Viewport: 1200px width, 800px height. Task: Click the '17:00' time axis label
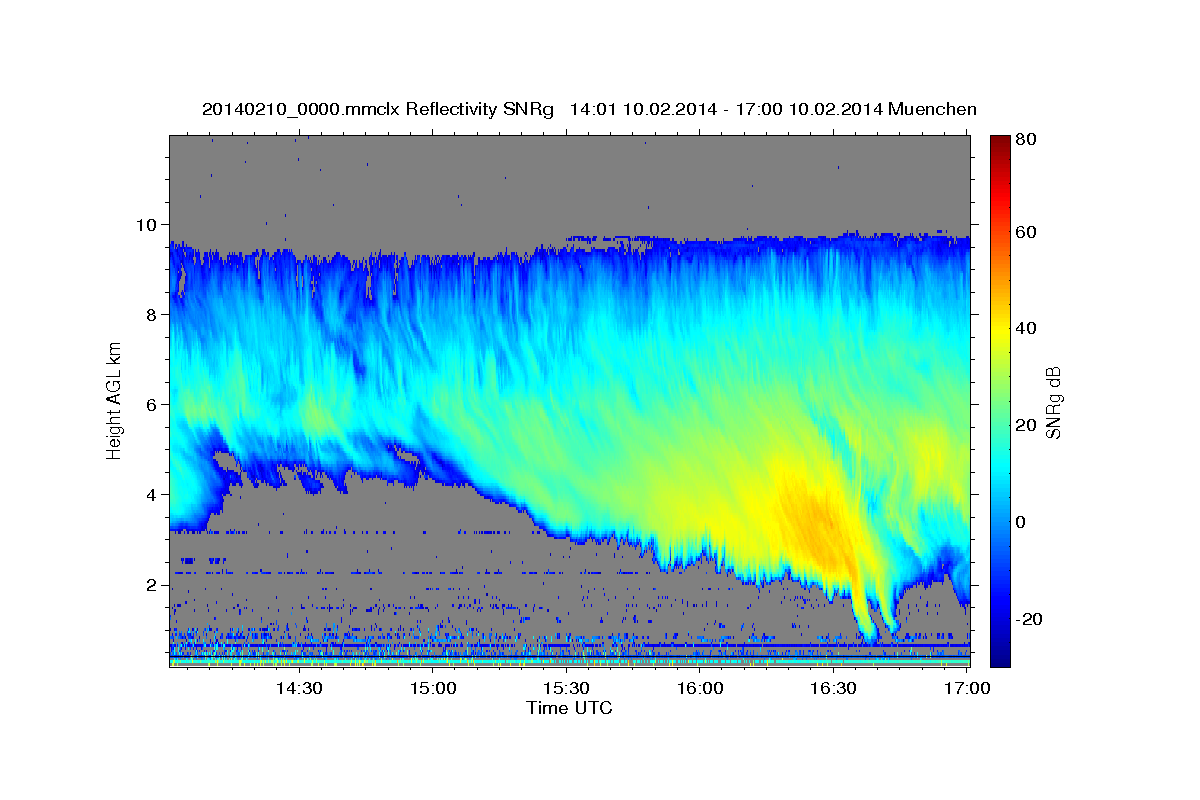[x=967, y=688]
